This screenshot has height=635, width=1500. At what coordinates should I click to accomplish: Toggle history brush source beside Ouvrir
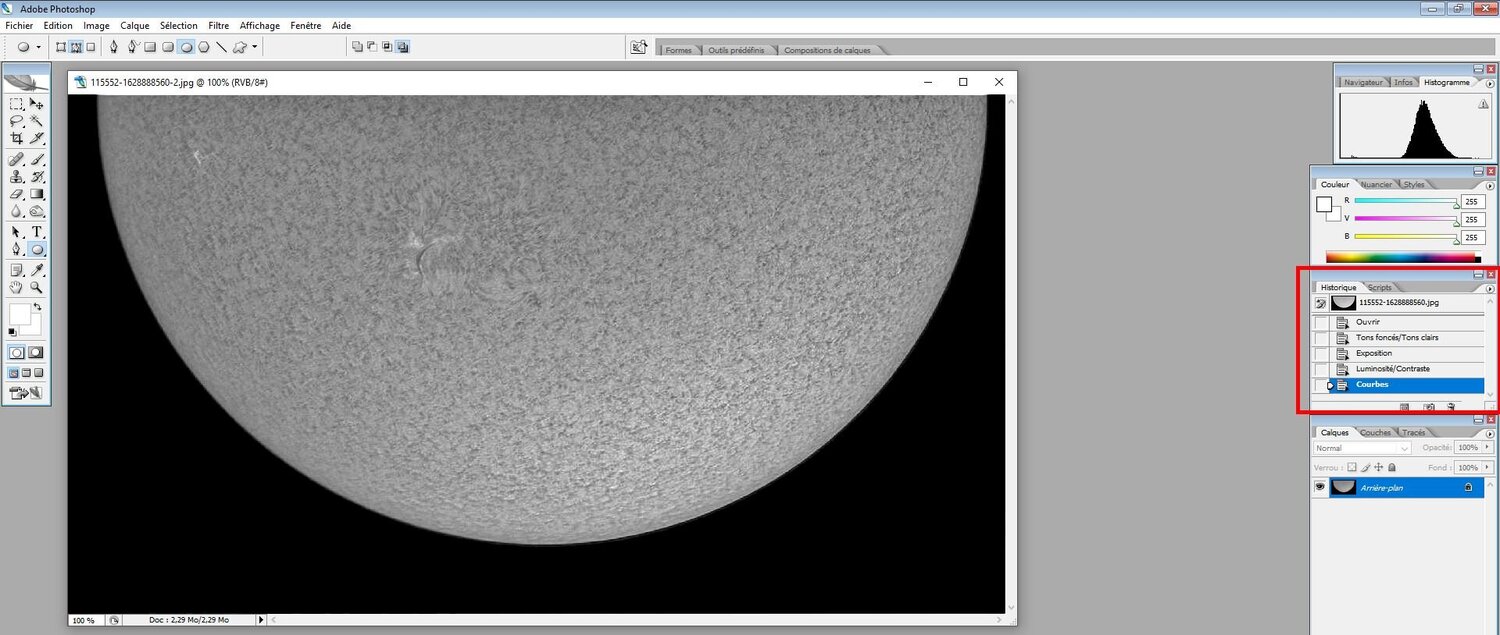pos(1321,322)
